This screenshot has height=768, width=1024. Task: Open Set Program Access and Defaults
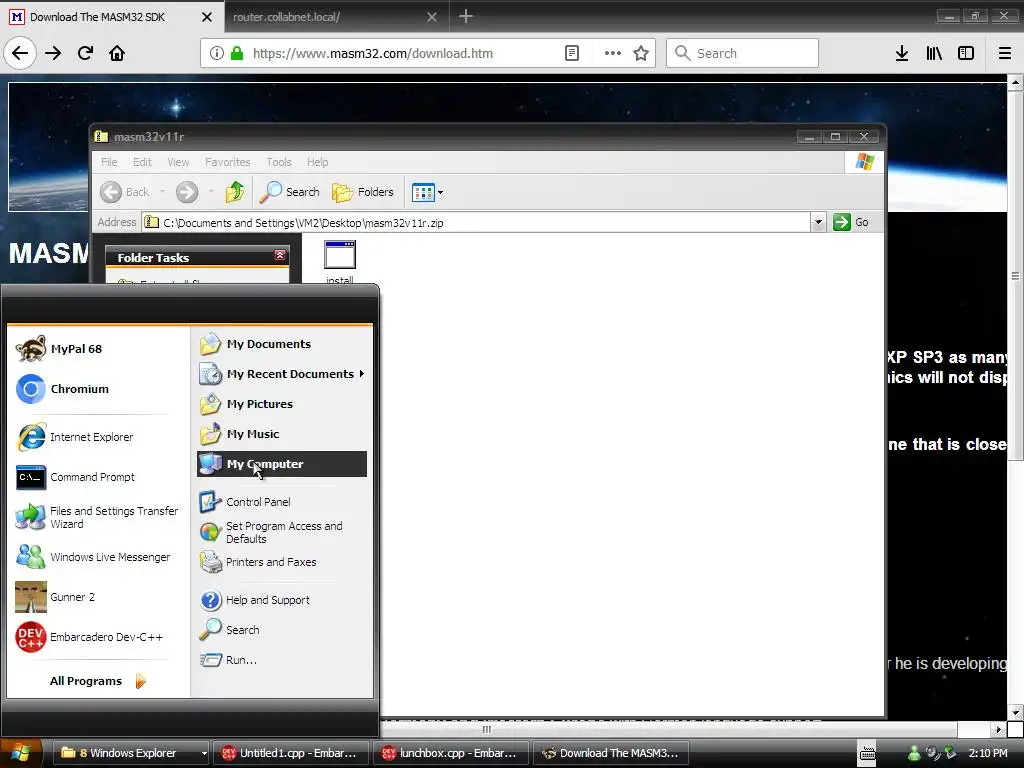pos(281,532)
